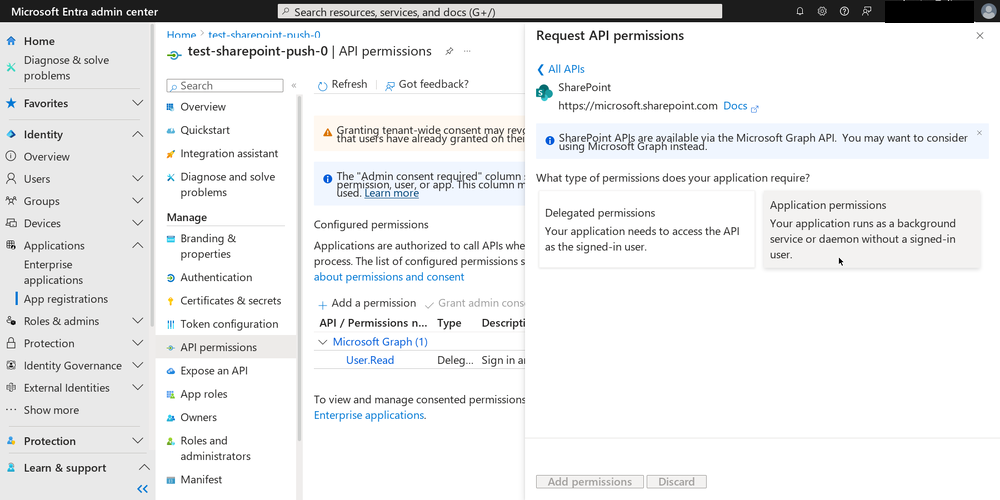Collapse the left navigation with double chevron
The width and height of the screenshot is (1000, 500).
(x=142, y=489)
